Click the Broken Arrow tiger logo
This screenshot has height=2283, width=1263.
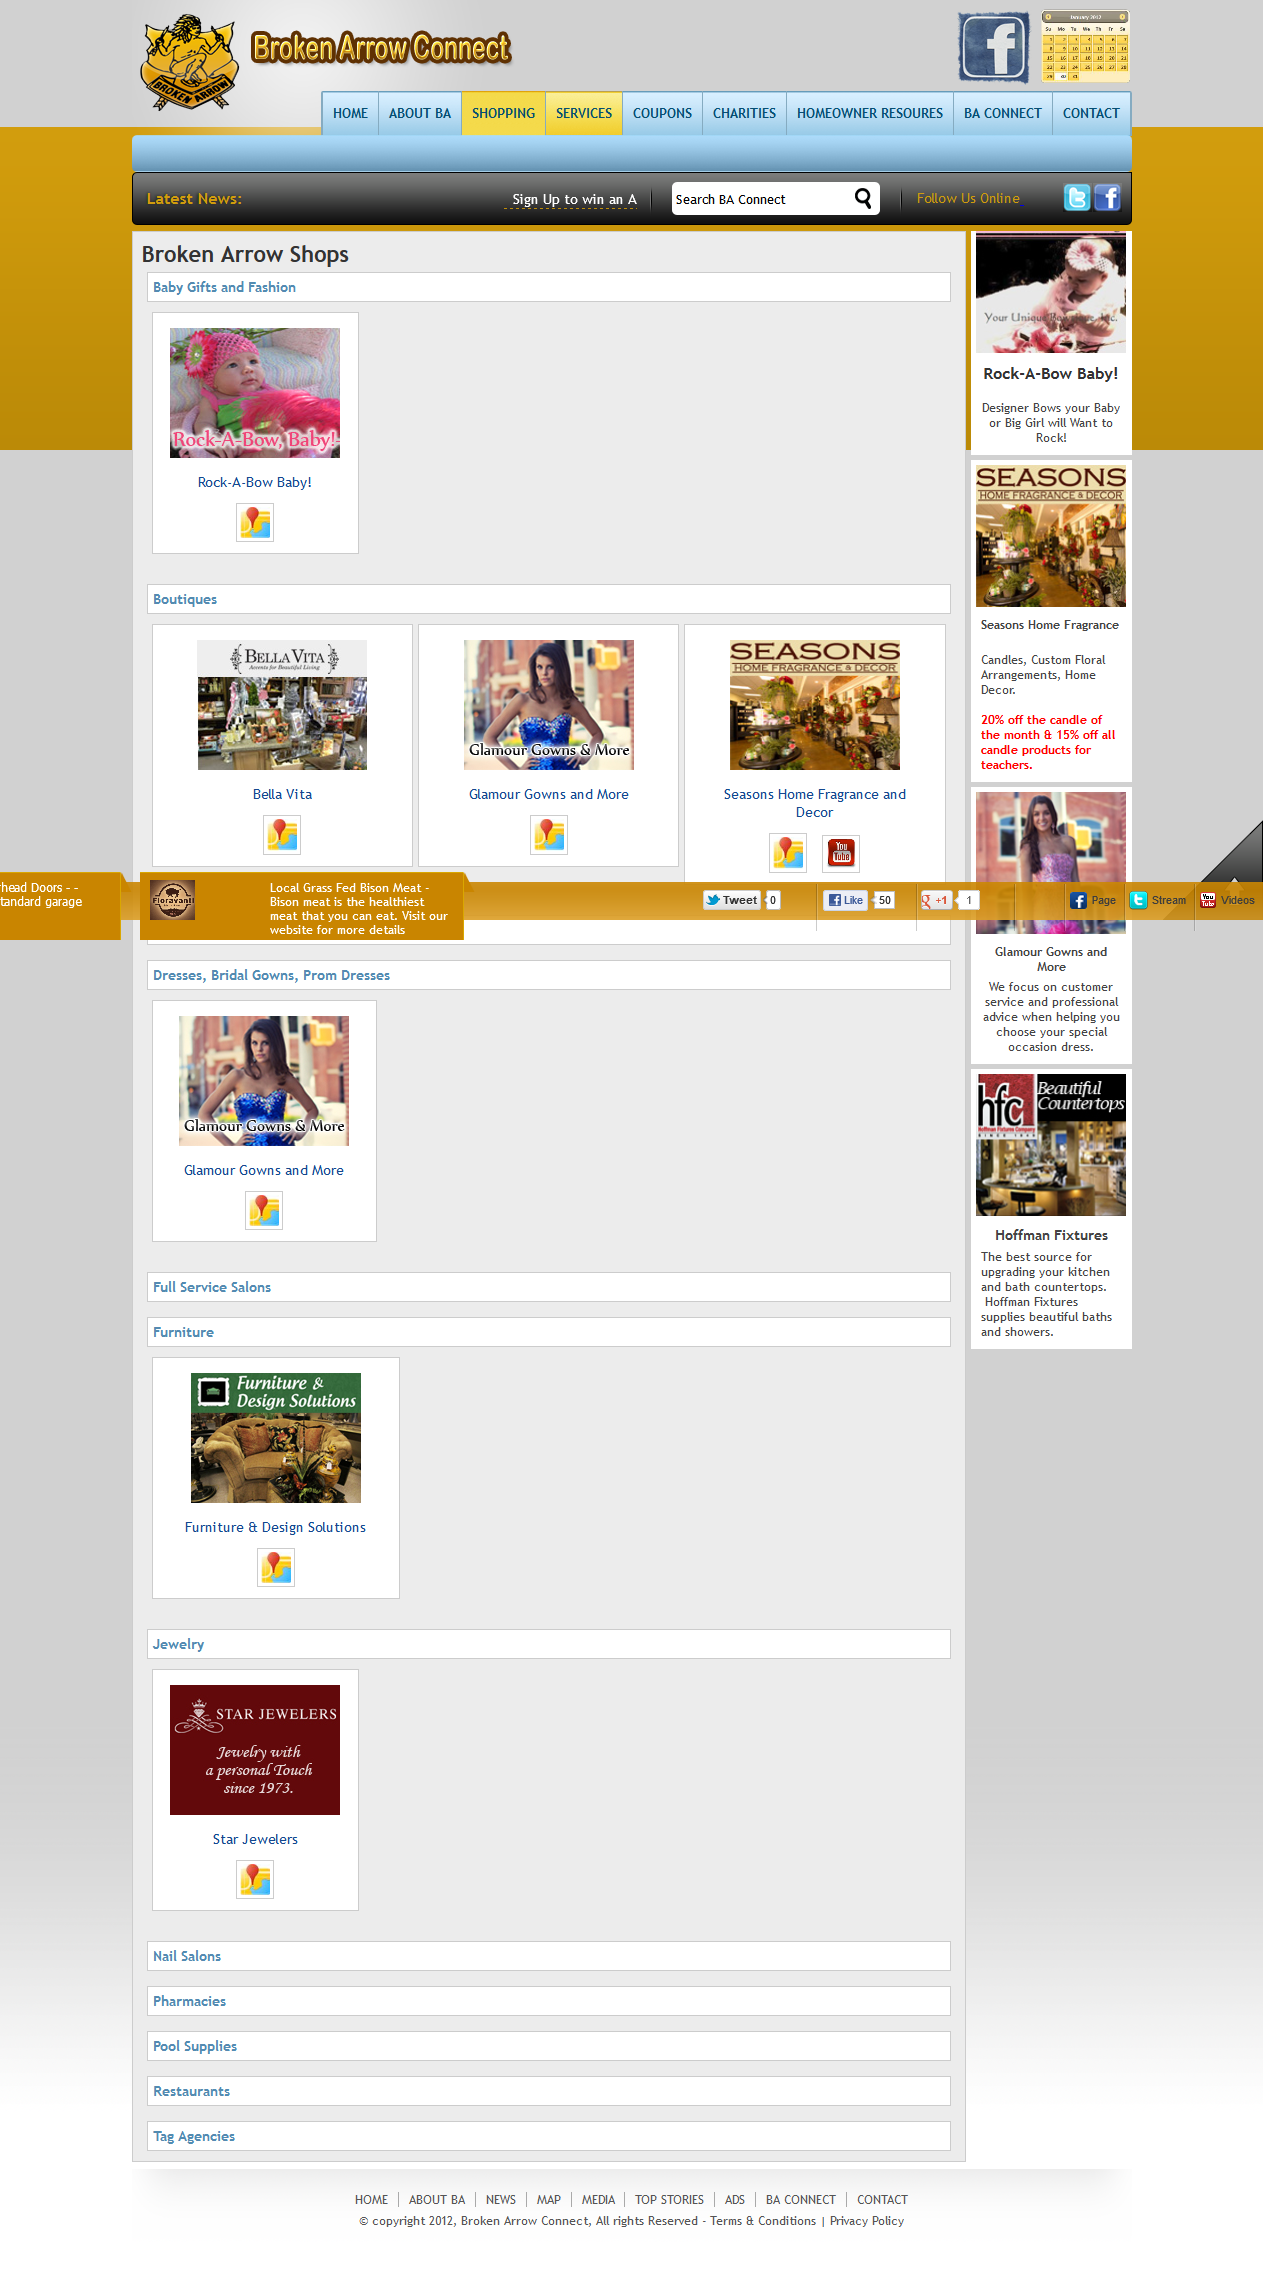pos(190,63)
